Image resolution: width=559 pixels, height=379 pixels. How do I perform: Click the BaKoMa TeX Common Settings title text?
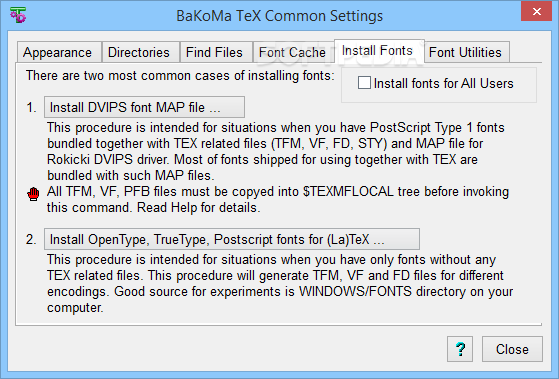[280, 16]
